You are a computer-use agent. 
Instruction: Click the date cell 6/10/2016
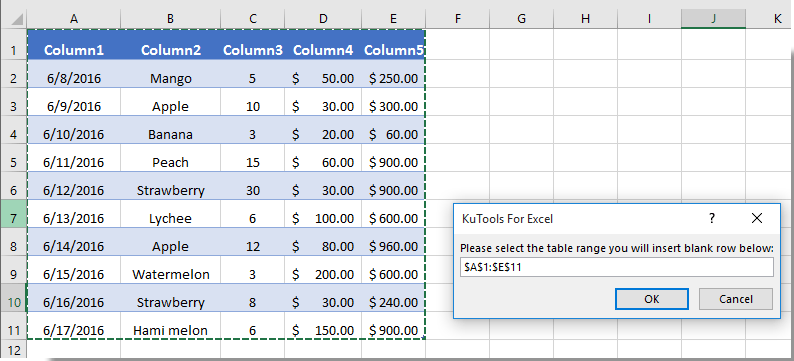coord(74,130)
